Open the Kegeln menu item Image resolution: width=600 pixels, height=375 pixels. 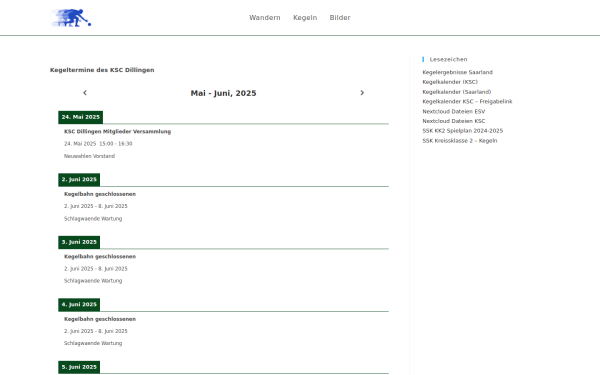coord(305,18)
